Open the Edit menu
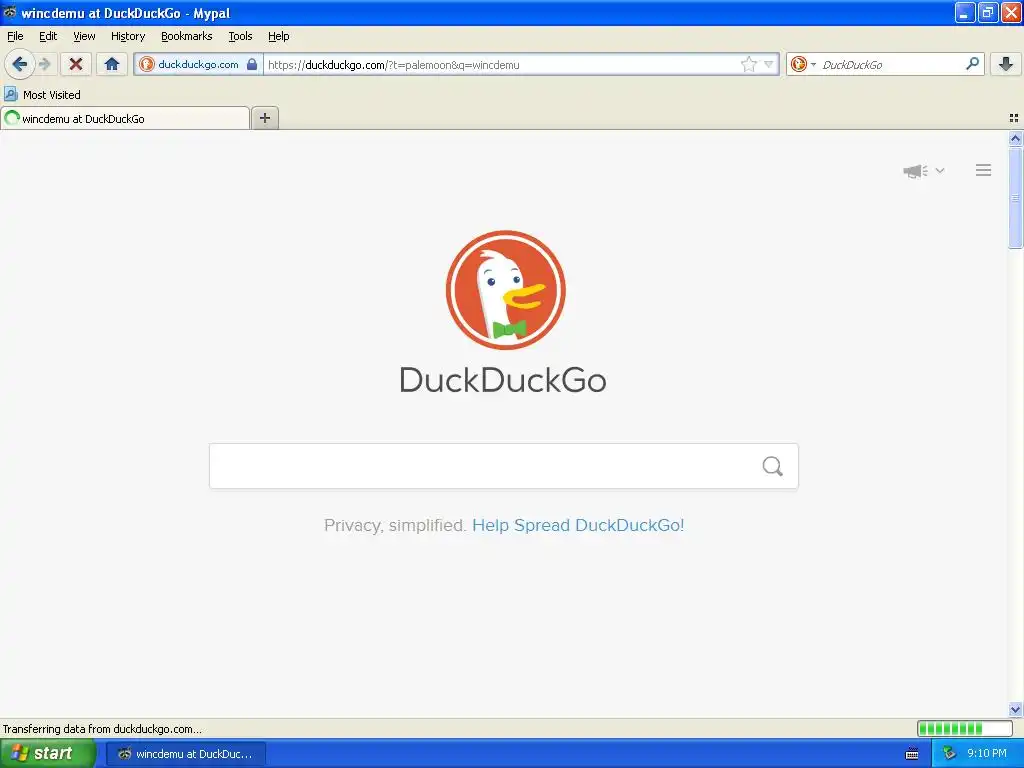 [48, 36]
